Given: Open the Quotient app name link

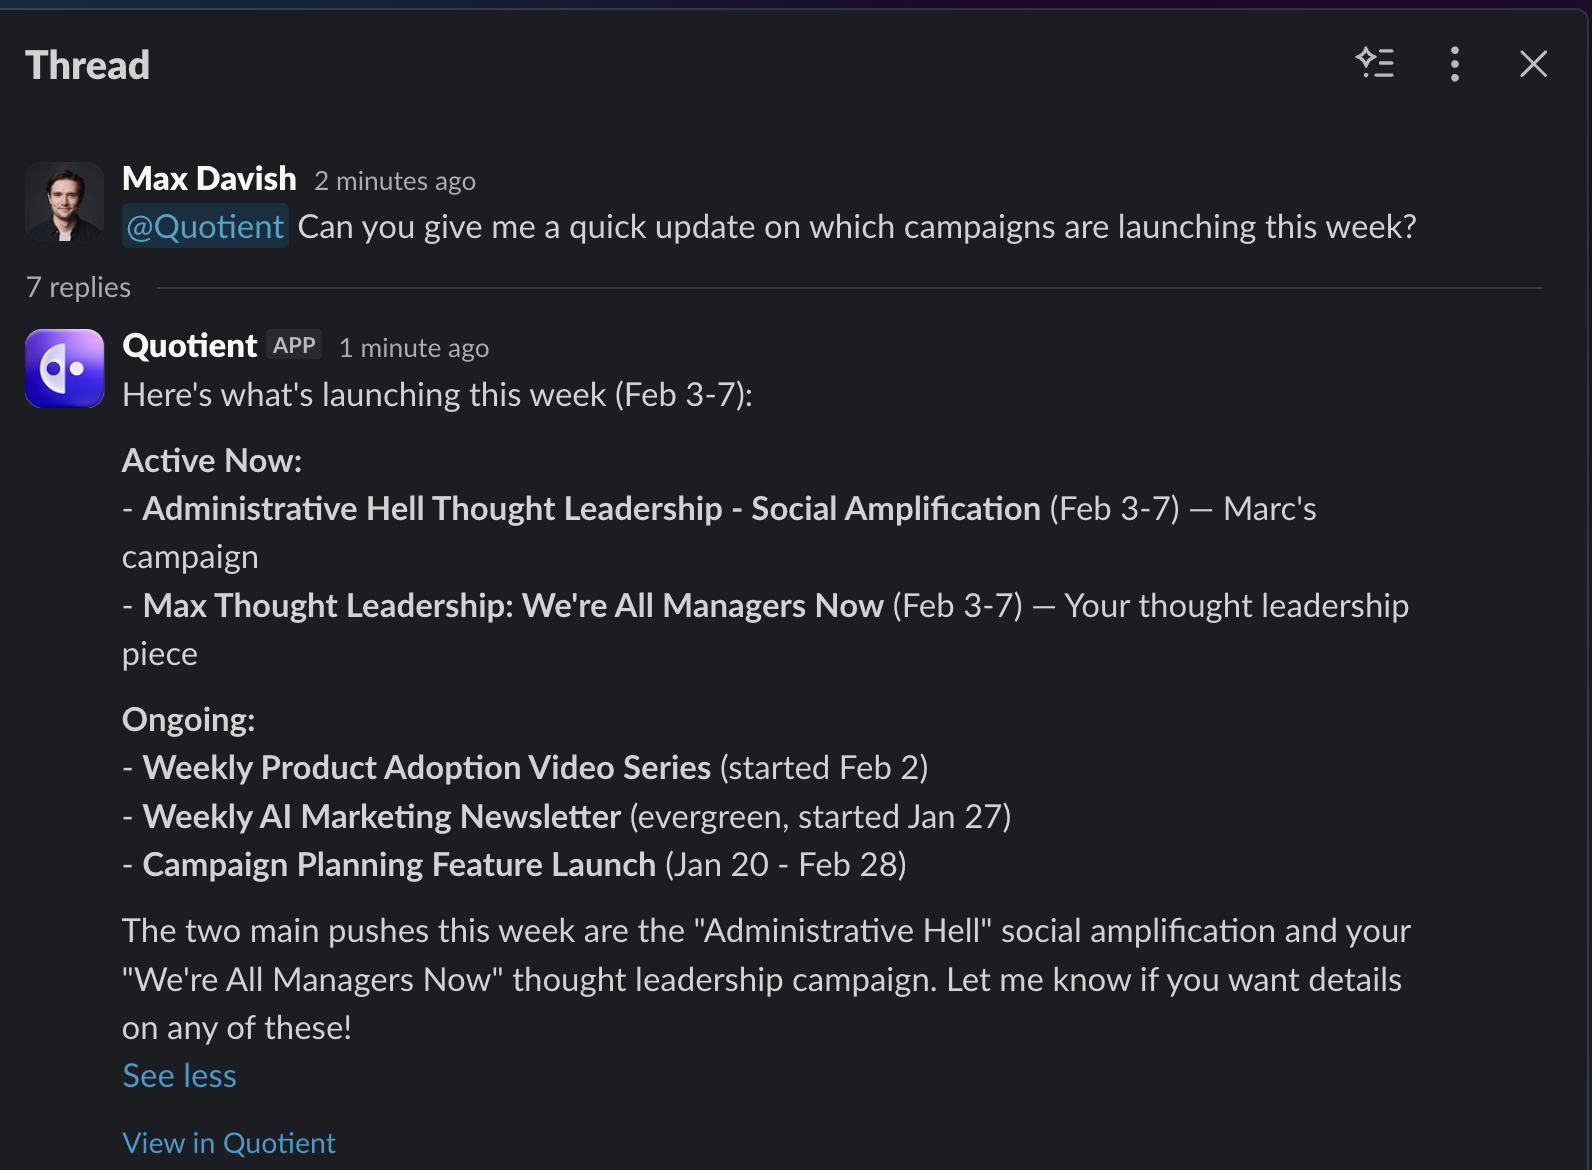Looking at the screenshot, I should (190, 346).
